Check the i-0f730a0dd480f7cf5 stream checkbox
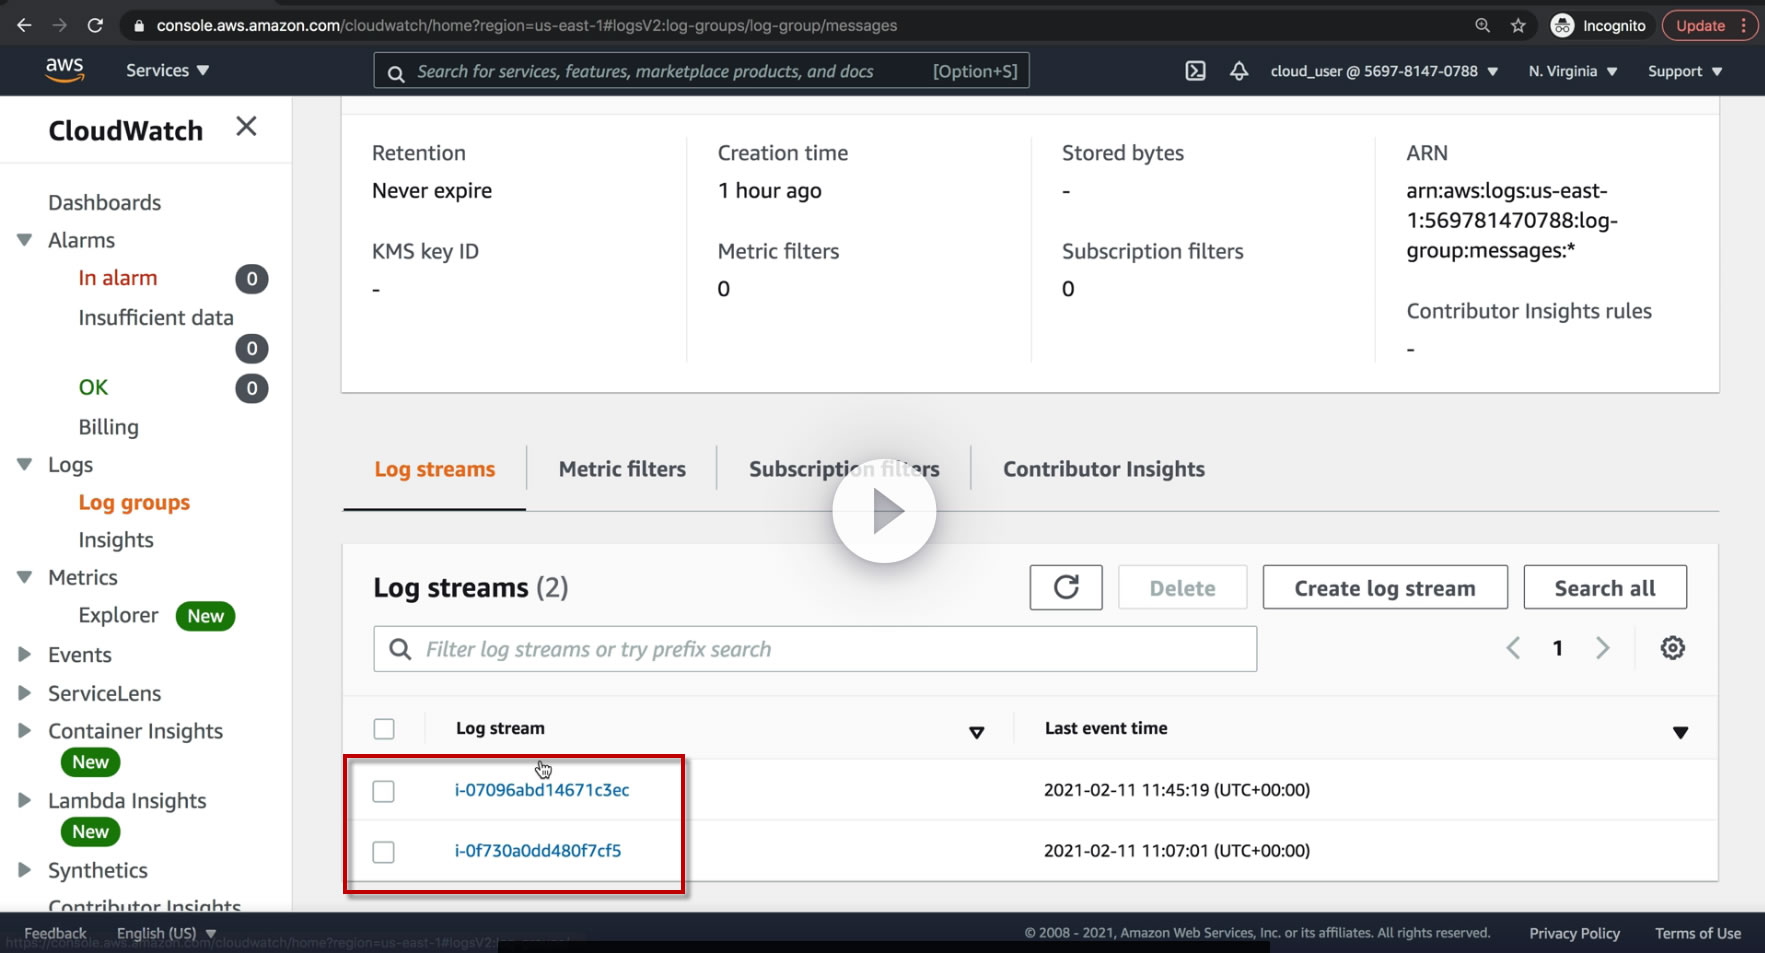This screenshot has height=953, width=1765. pyautogui.click(x=383, y=852)
